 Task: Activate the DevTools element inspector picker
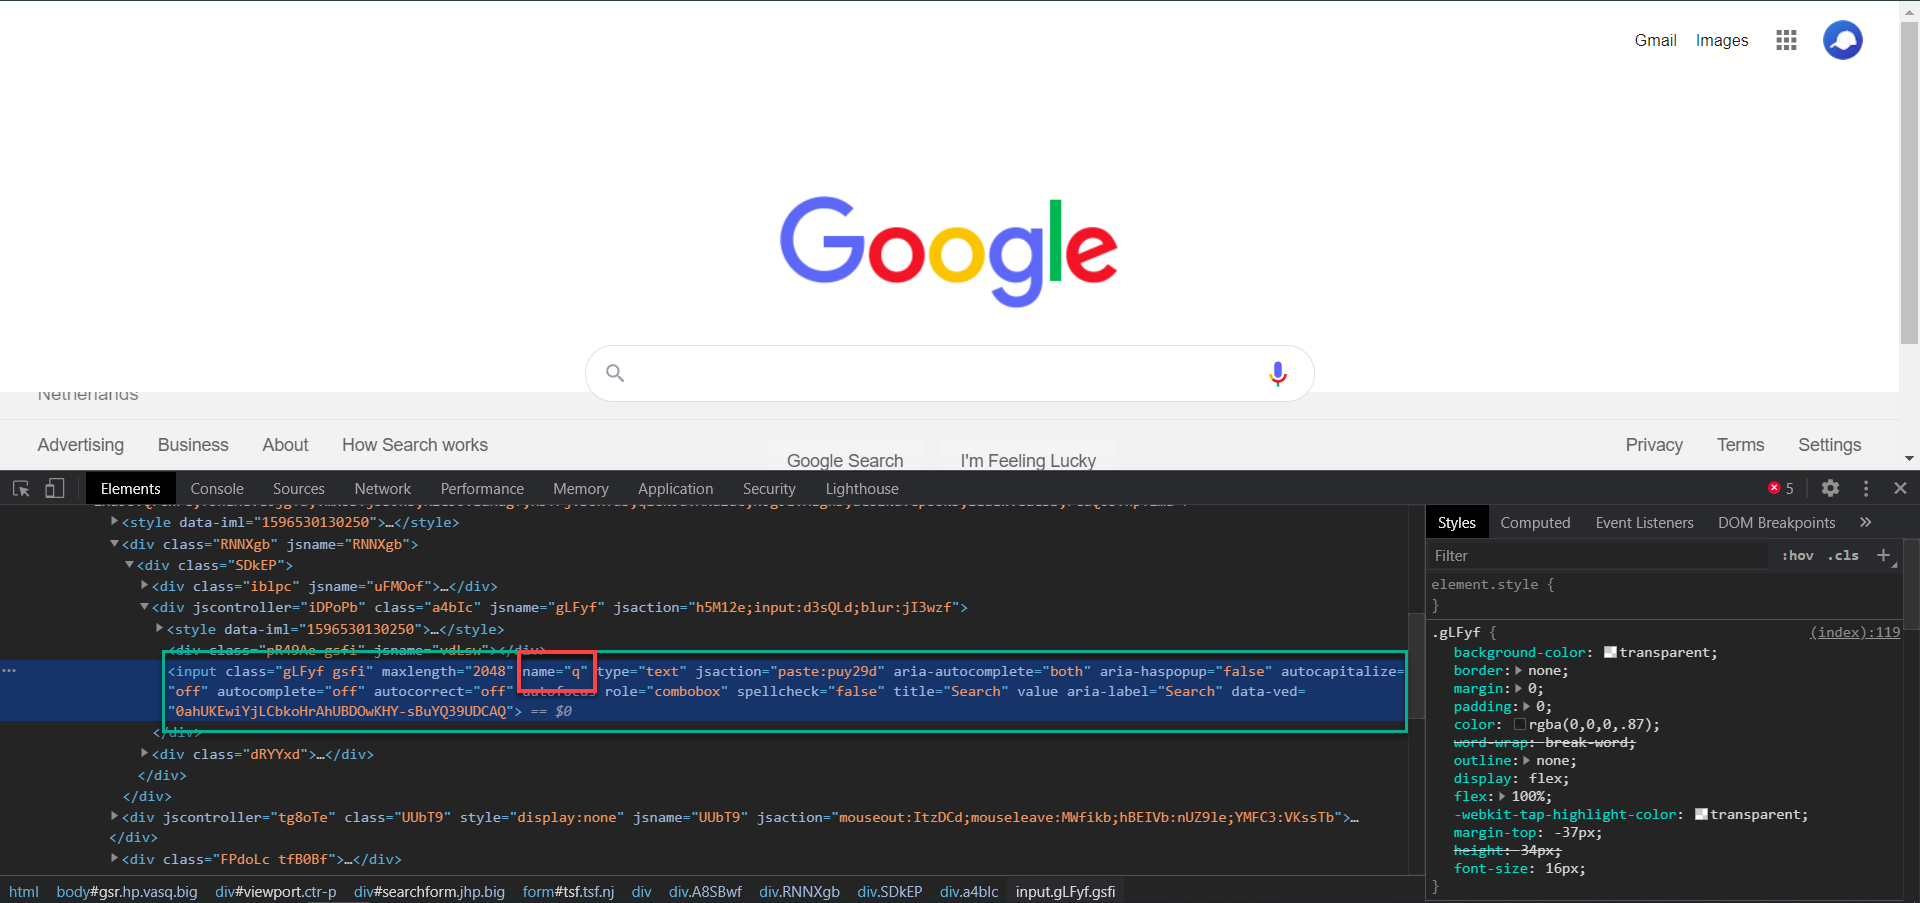click(x=21, y=488)
